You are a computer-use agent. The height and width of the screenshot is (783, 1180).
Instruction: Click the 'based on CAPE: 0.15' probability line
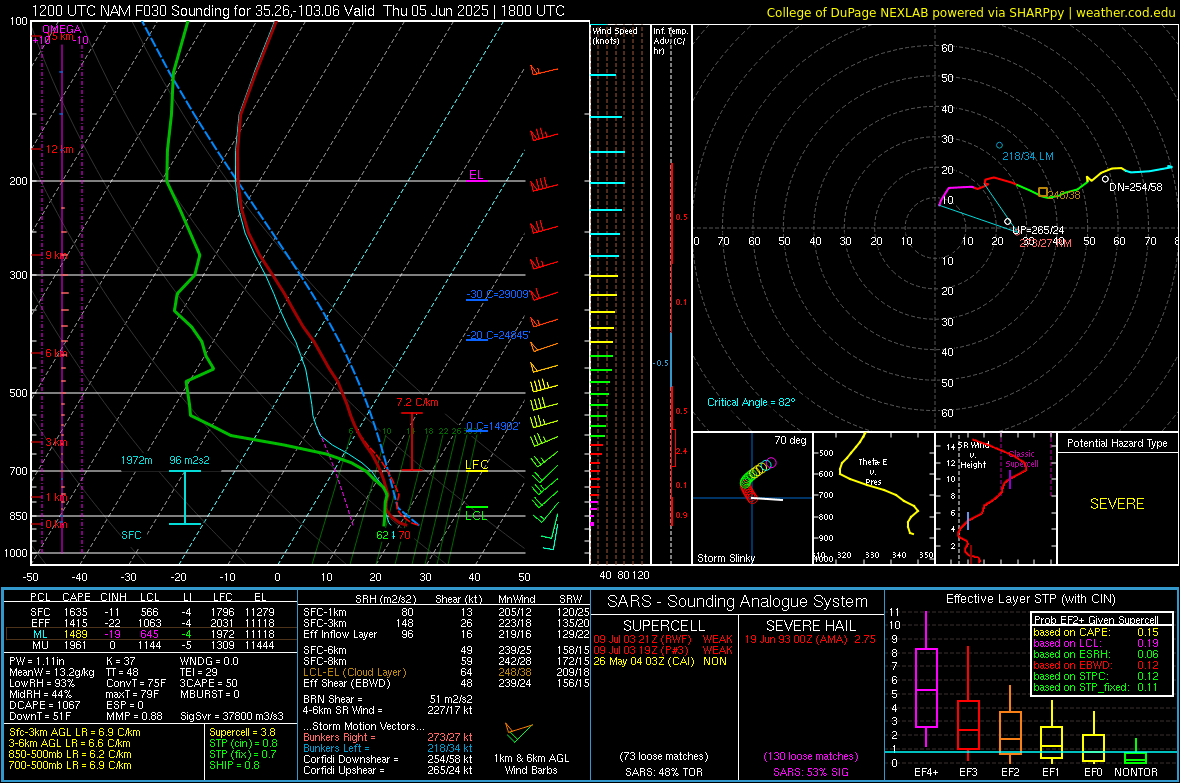pyautogui.click(x=1096, y=632)
